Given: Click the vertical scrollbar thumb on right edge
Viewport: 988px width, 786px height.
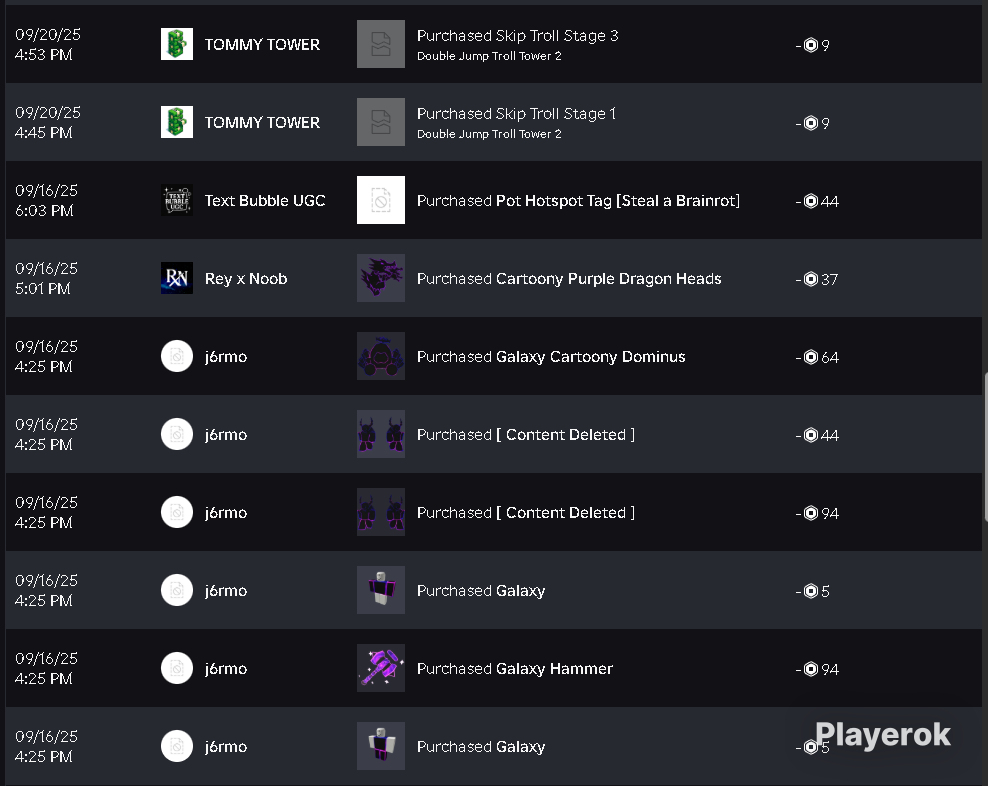Looking at the screenshot, I should [x=985, y=447].
